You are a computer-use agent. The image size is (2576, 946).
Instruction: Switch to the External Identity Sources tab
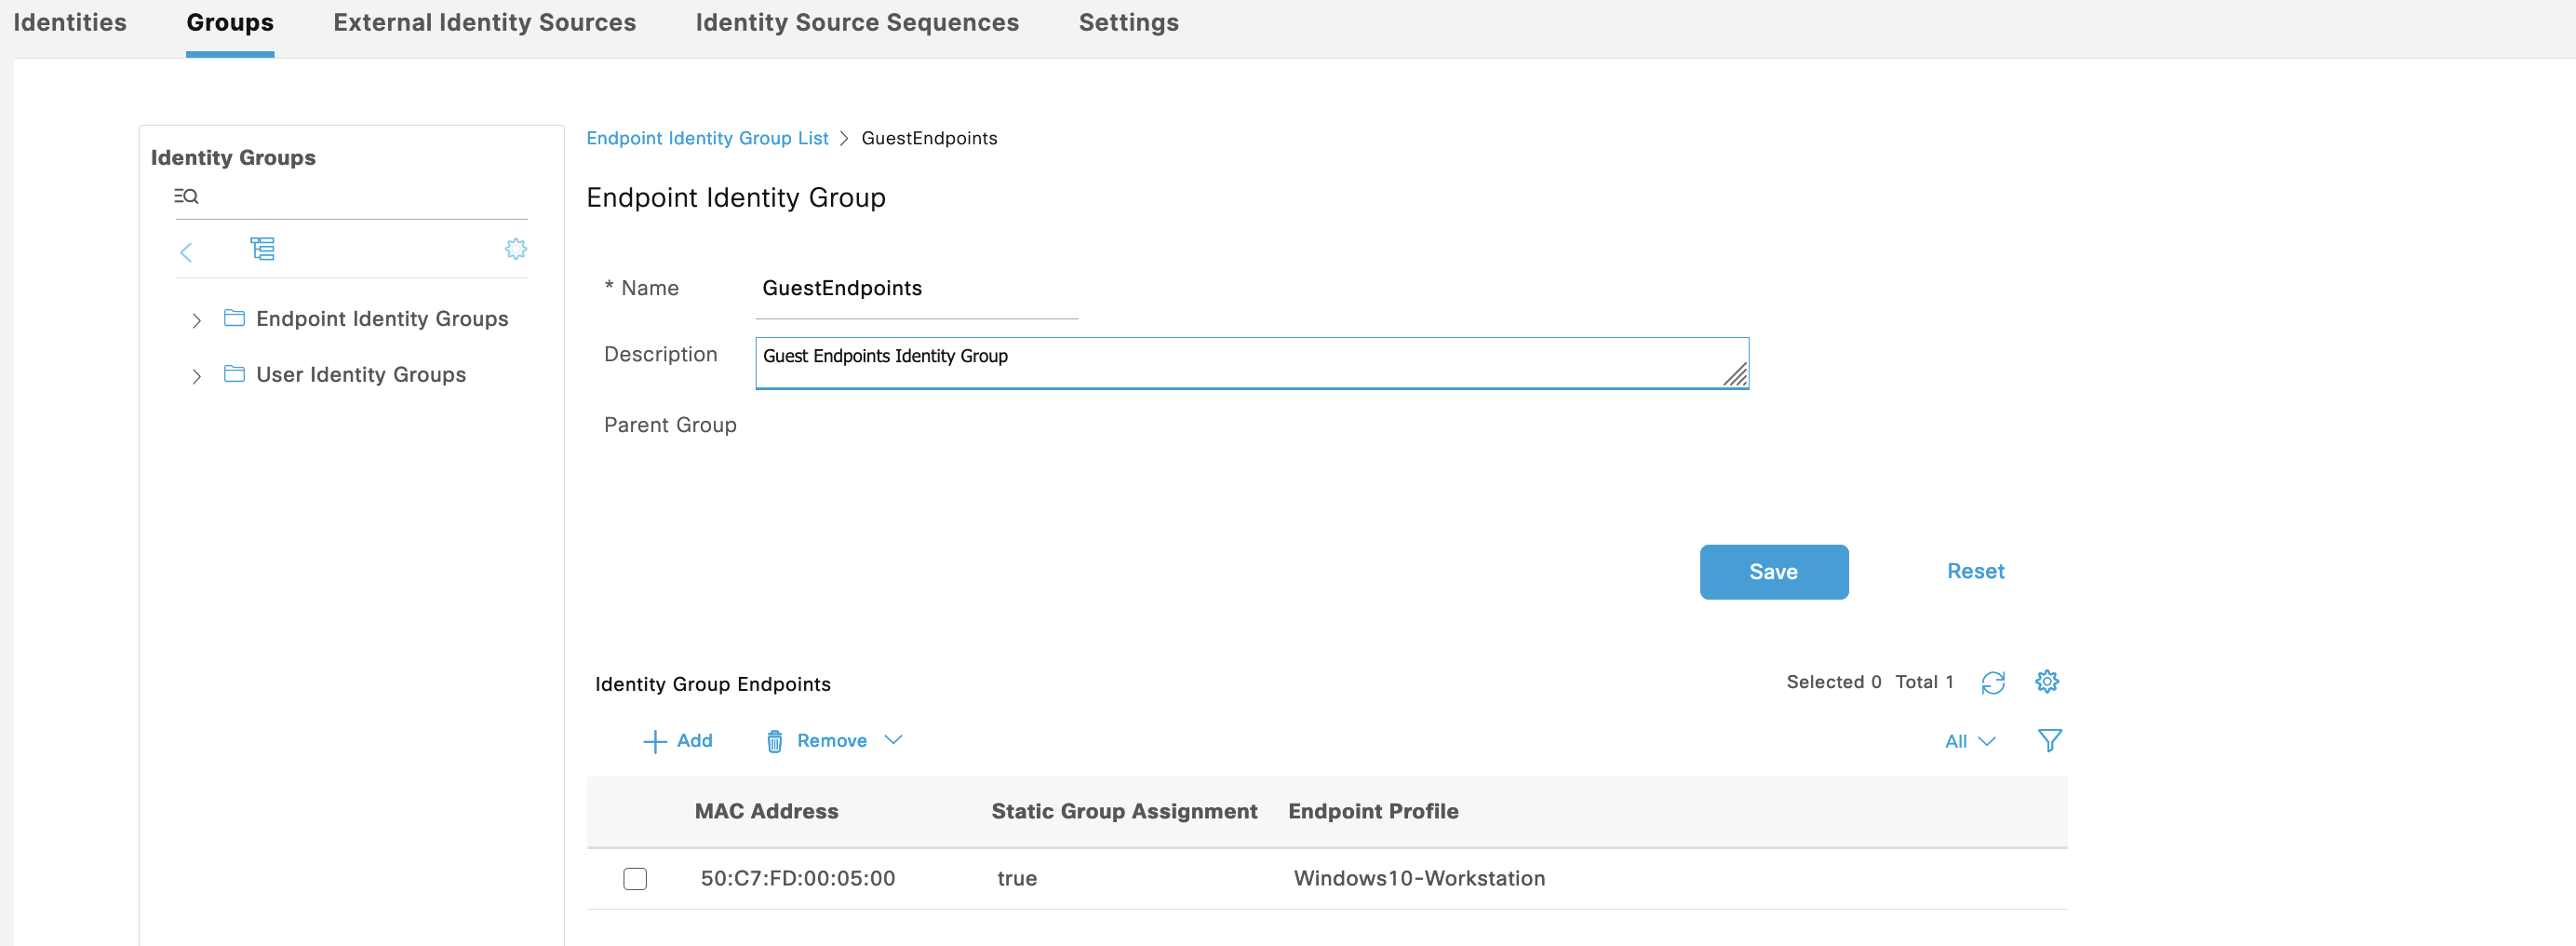pos(484,23)
